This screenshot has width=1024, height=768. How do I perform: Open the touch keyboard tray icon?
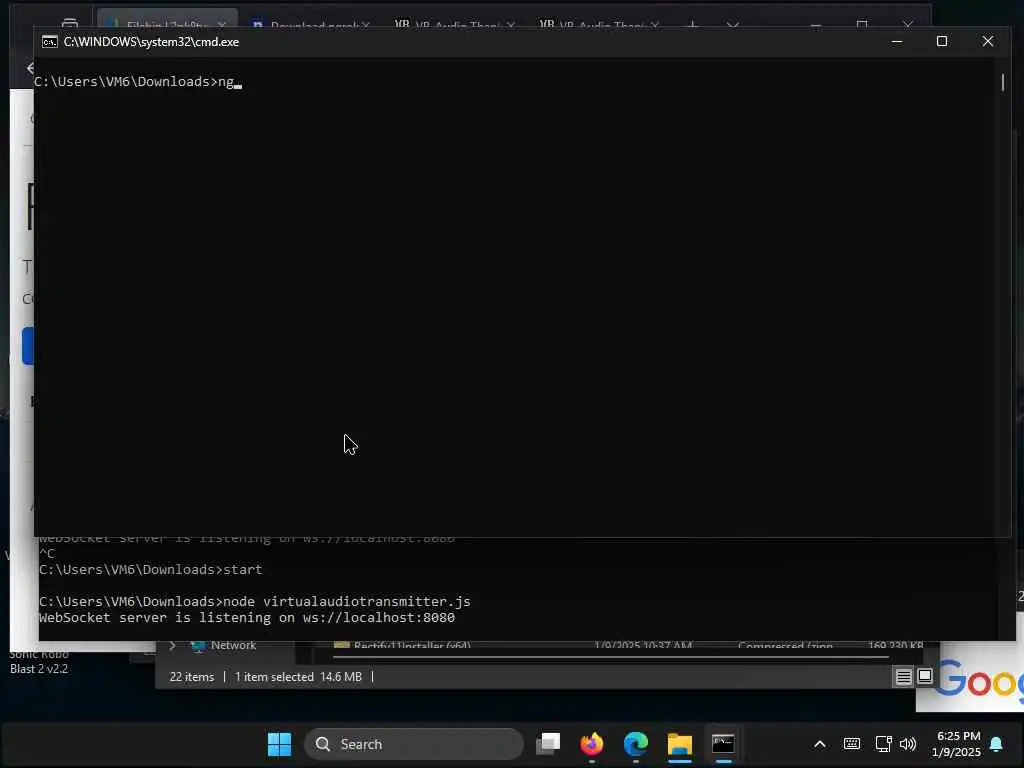tap(852, 744)
